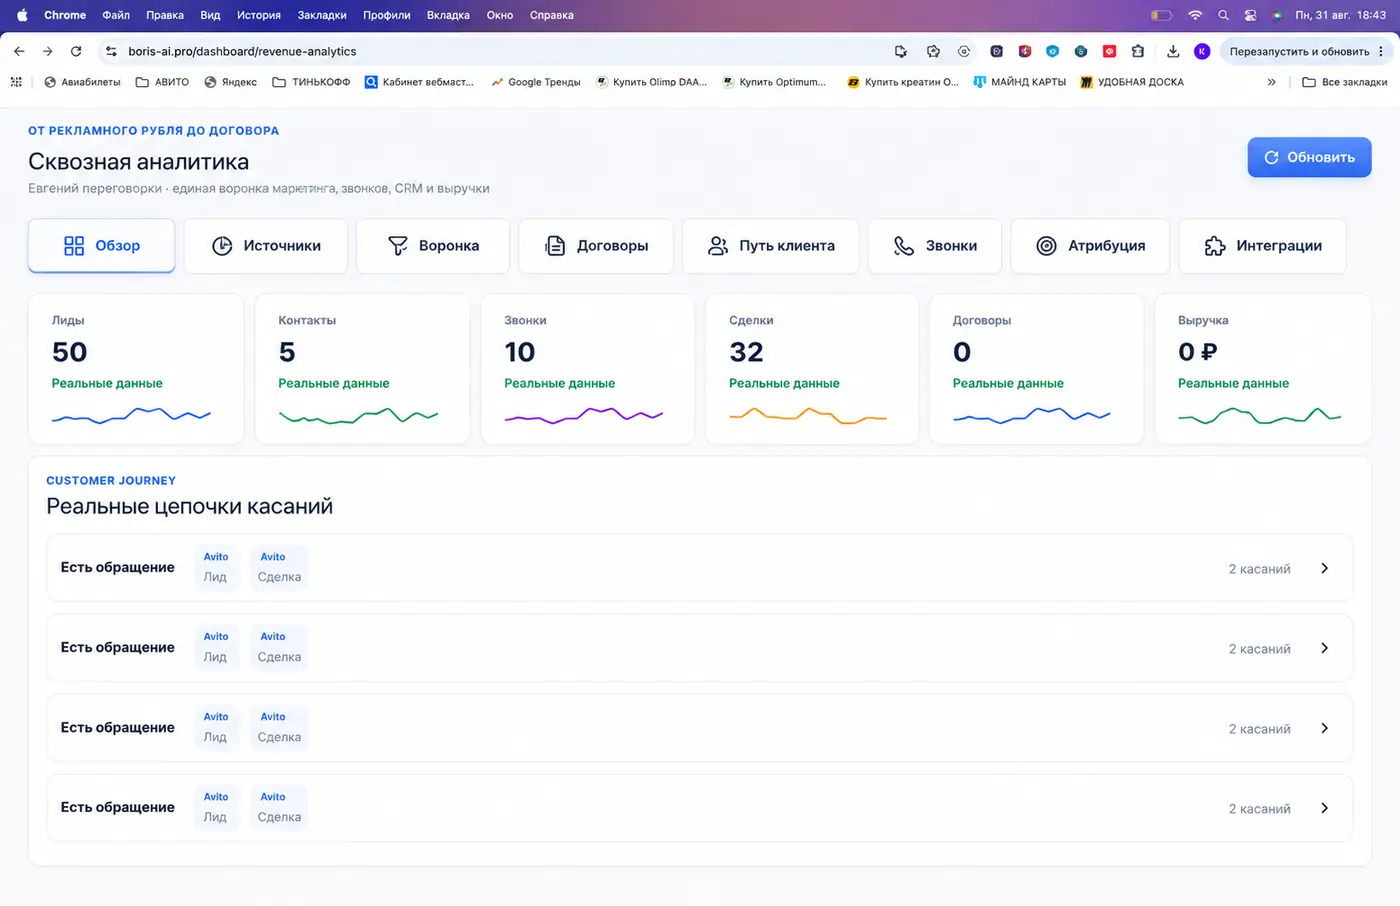The width and height of the screenshot is (1400, 906).
Task: Open the Extensions puzzle icon
Action: point(1138,51)
